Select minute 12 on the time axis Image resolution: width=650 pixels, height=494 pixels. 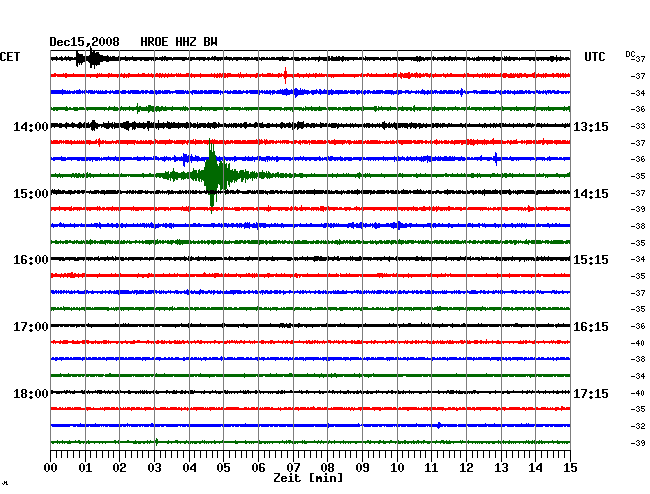pyautogui.click(x=466, y=468)
